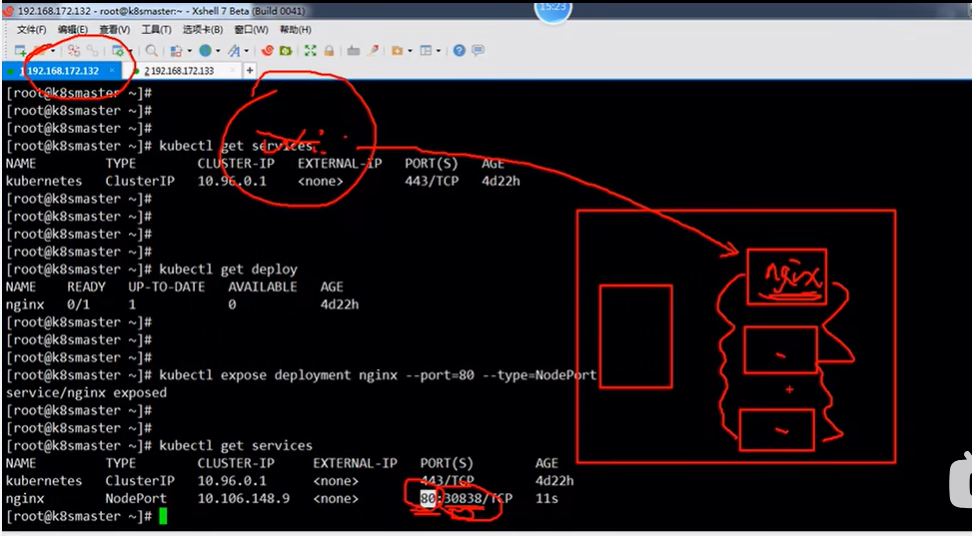The width and height of the screenshot is (972, 536).
Task: Close the 192.168.172.133 tab
Action: coord(232,71)
